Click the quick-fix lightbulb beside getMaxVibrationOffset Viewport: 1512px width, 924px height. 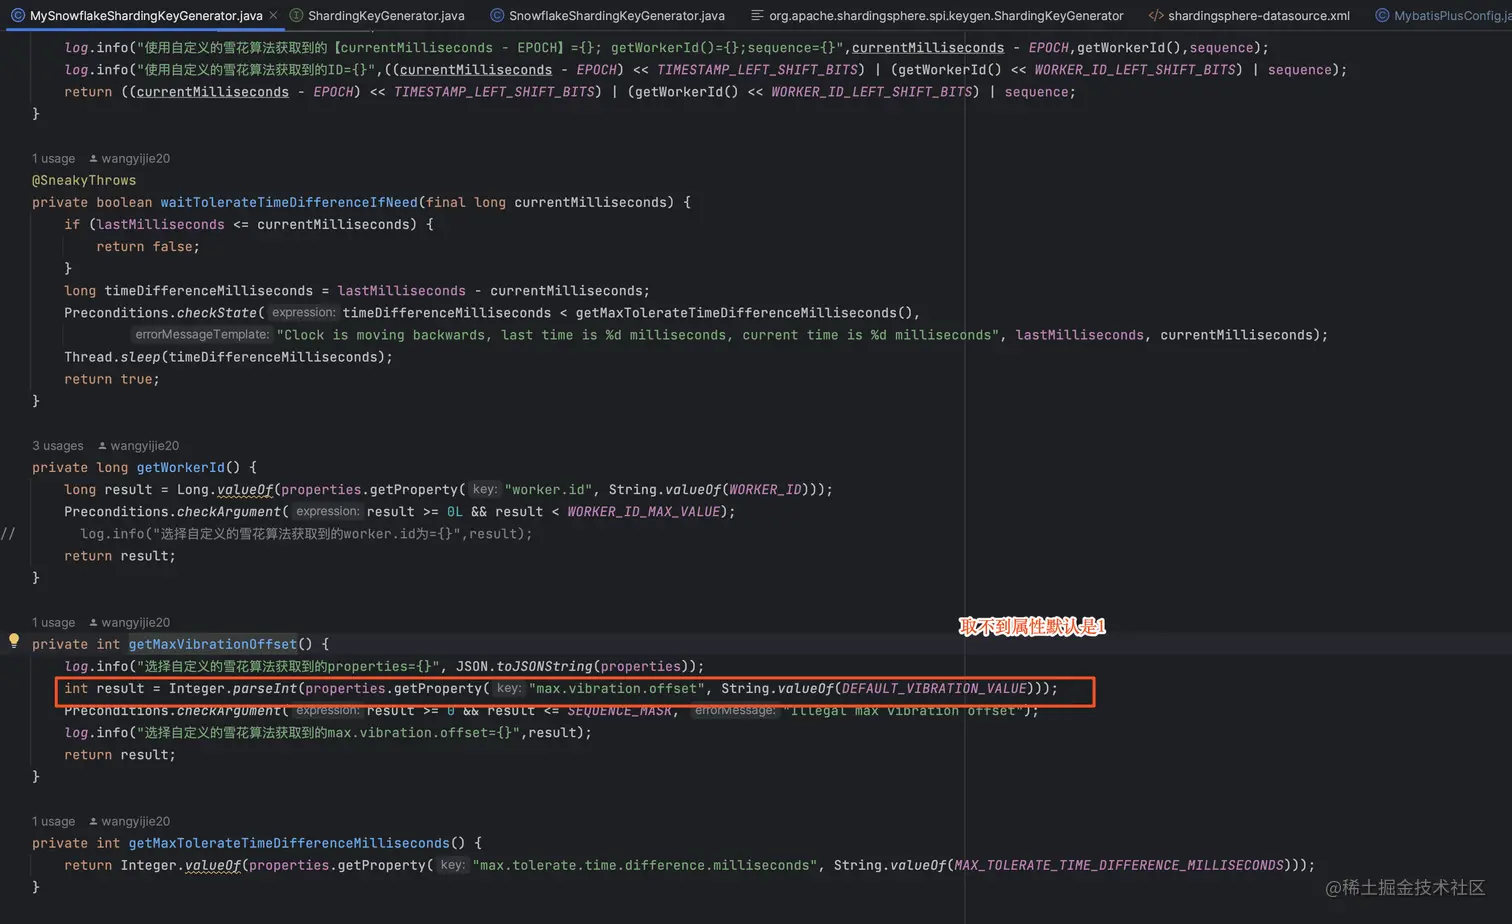[x=14, y=641]
